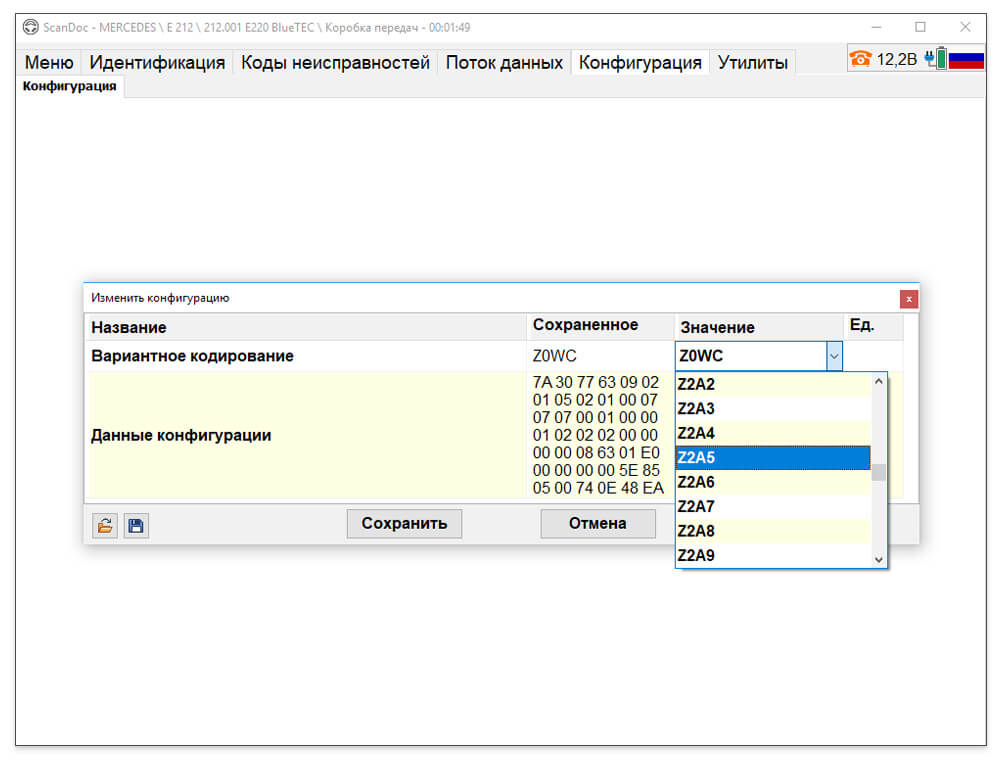Choose Z2A8 from the value list
1000x766 pixels.
[x=772, y=531]
